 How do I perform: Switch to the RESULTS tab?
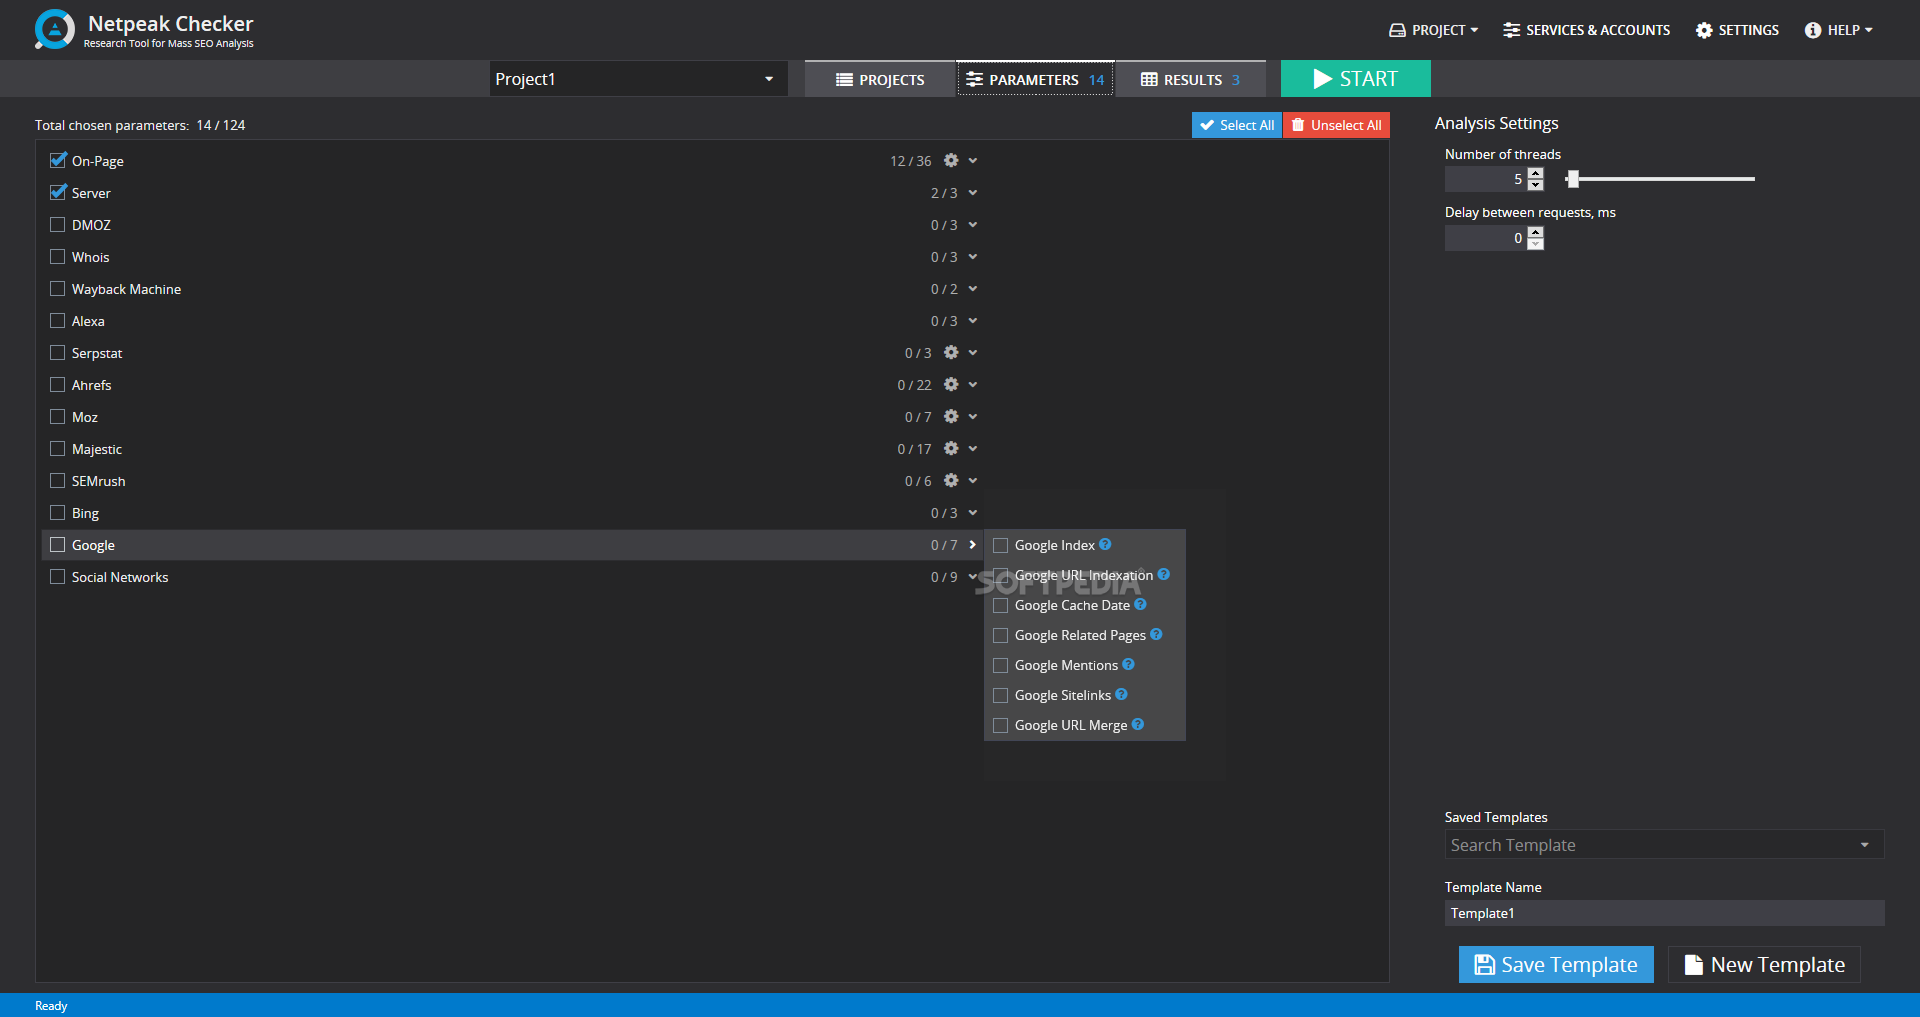(1190, 79)
